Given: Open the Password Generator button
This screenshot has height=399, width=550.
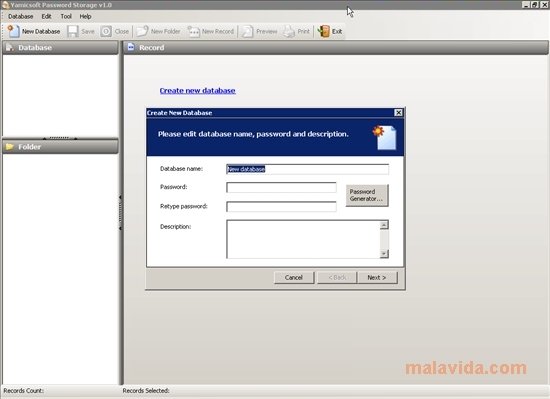Looking at the screenshot, I should click(x=367, y=195).
